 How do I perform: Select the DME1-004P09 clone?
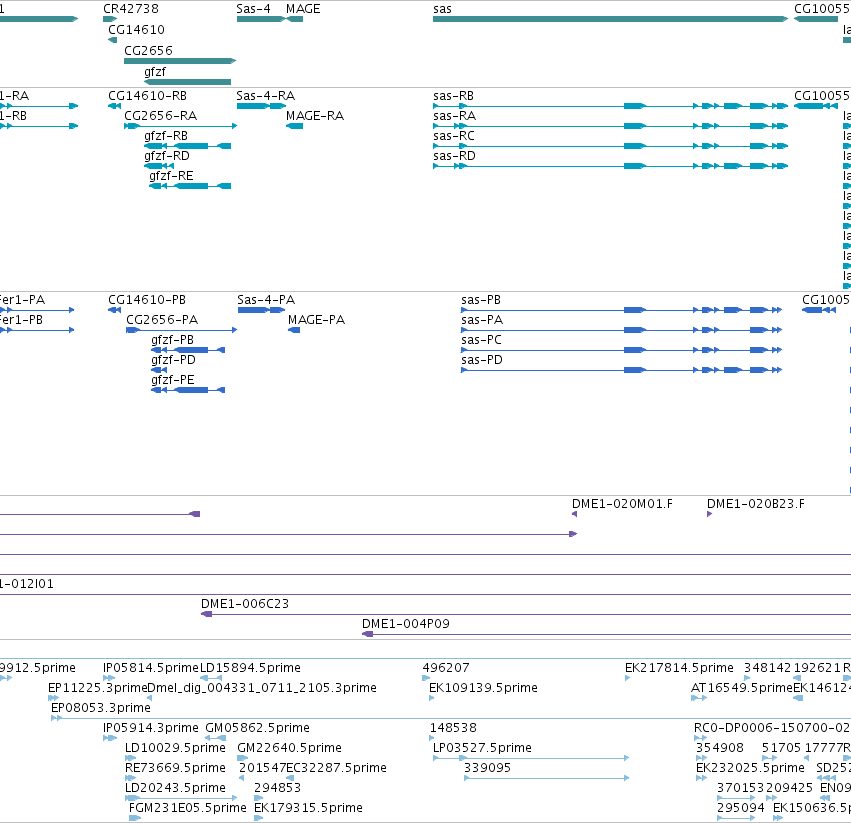(x=606, y=634)
